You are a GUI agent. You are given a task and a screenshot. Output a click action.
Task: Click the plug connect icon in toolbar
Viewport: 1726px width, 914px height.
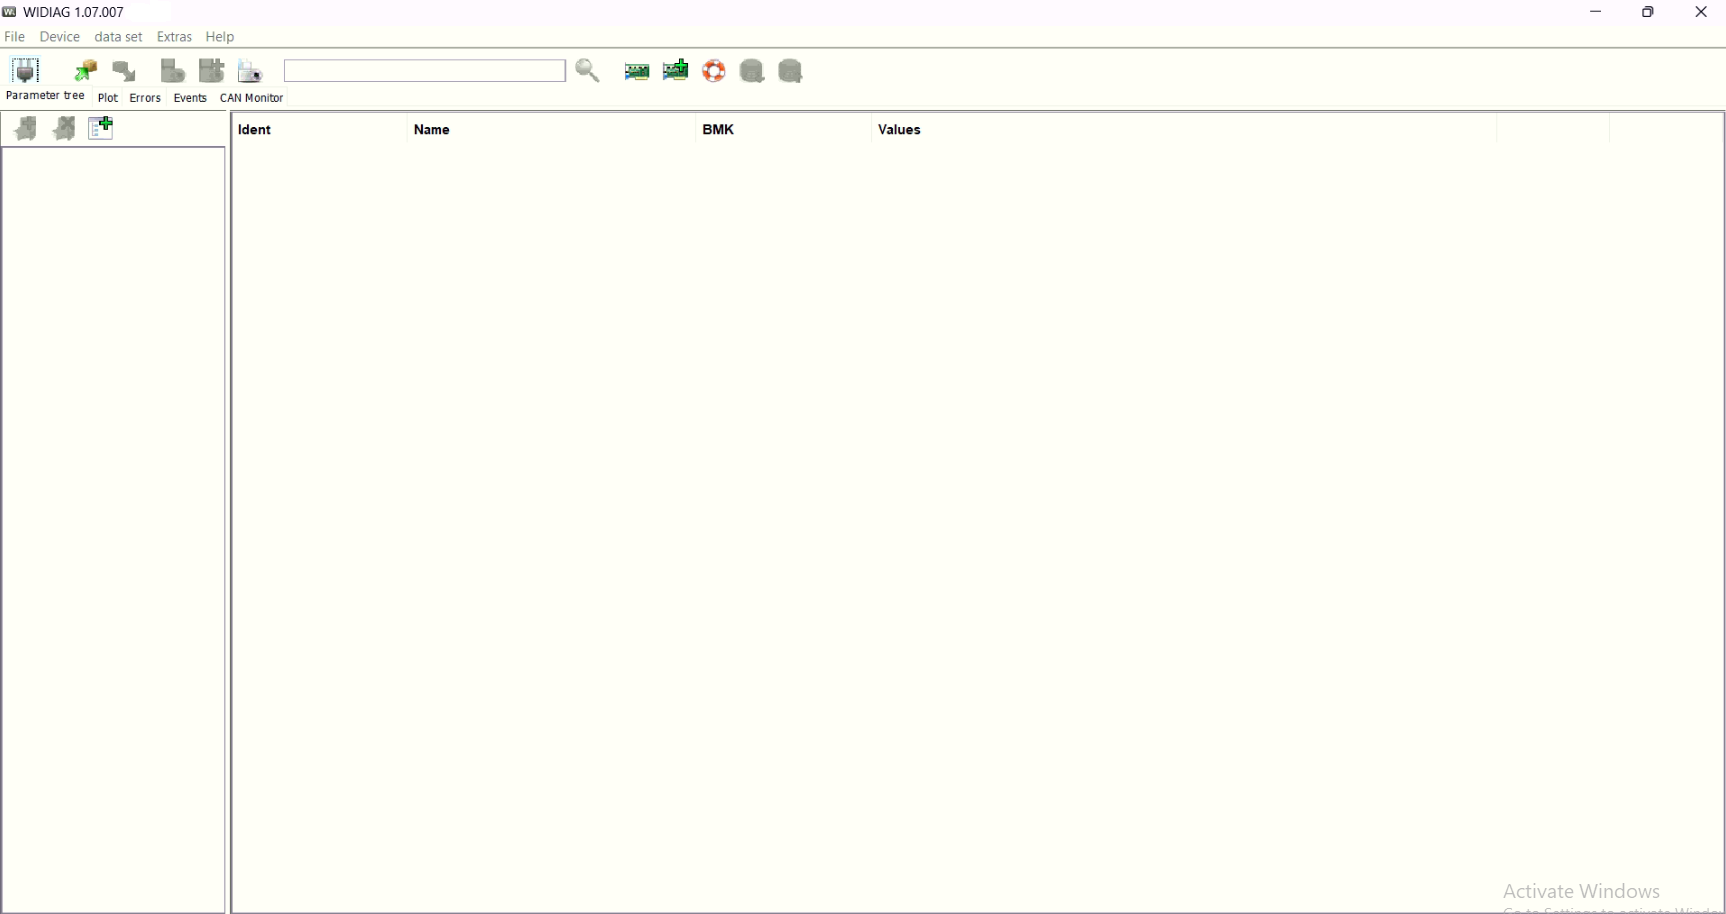pos(25,71)
